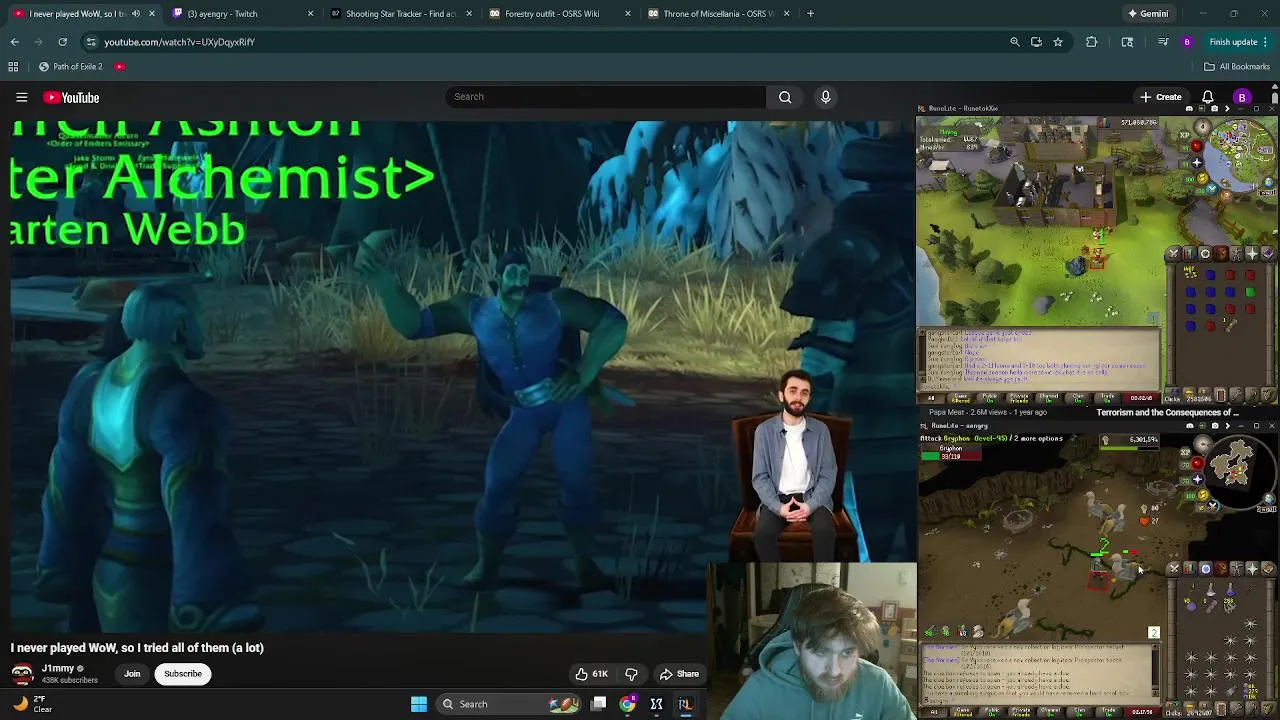Toggle run energy orb in aengry window
1280x720 pixels.
1203,495
